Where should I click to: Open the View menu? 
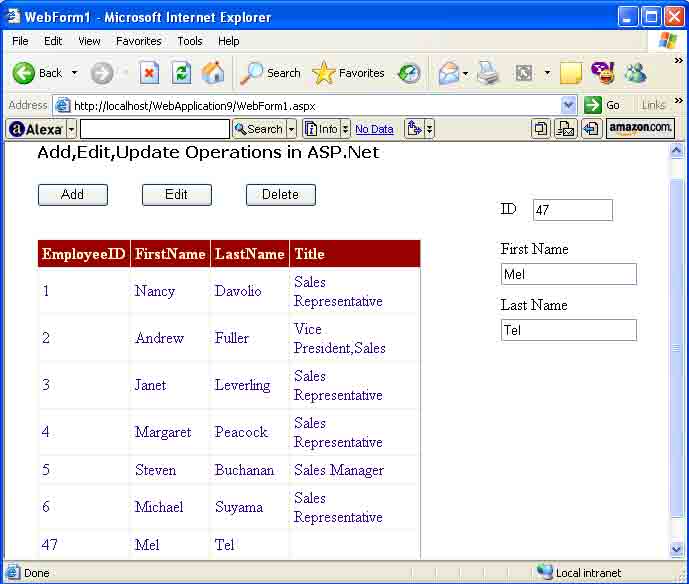point(89,41)
